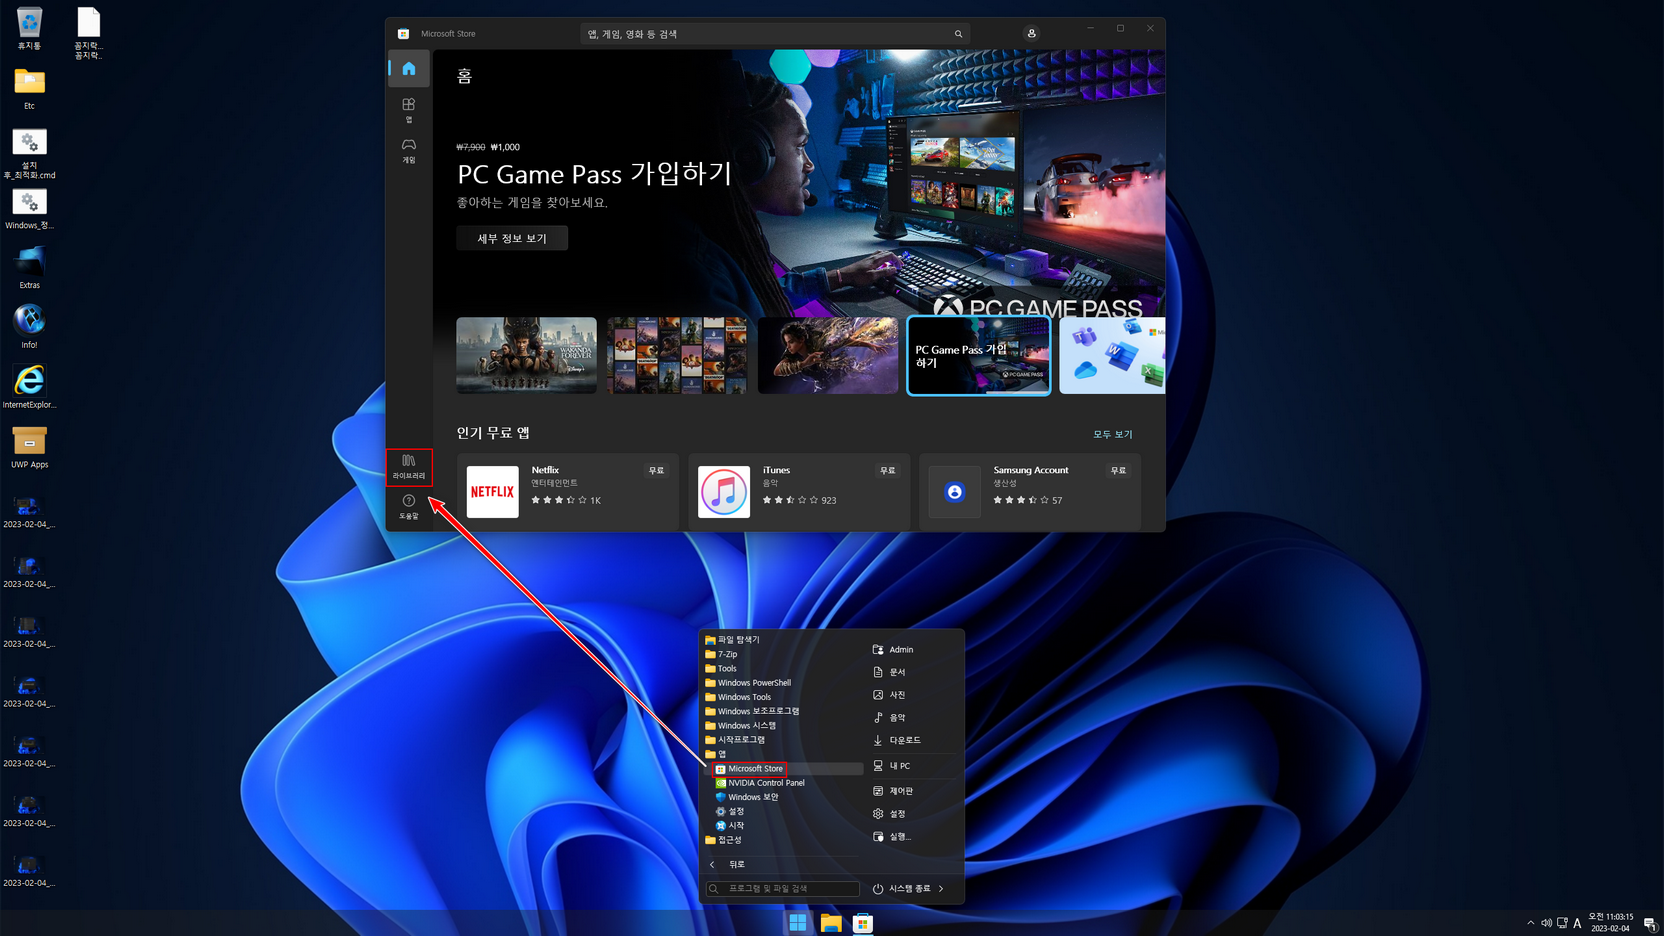Open the network tray icon

(1562, 923)
